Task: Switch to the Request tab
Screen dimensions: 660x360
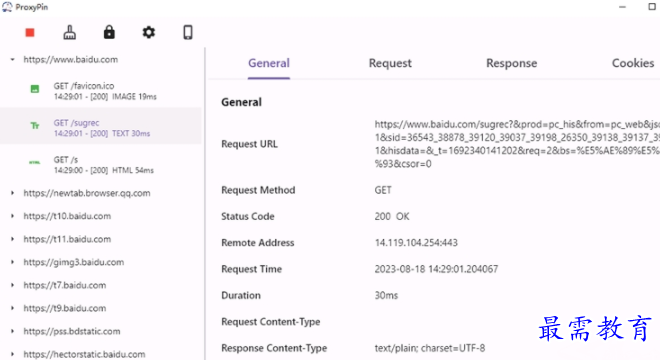Action: pos(390,63)
